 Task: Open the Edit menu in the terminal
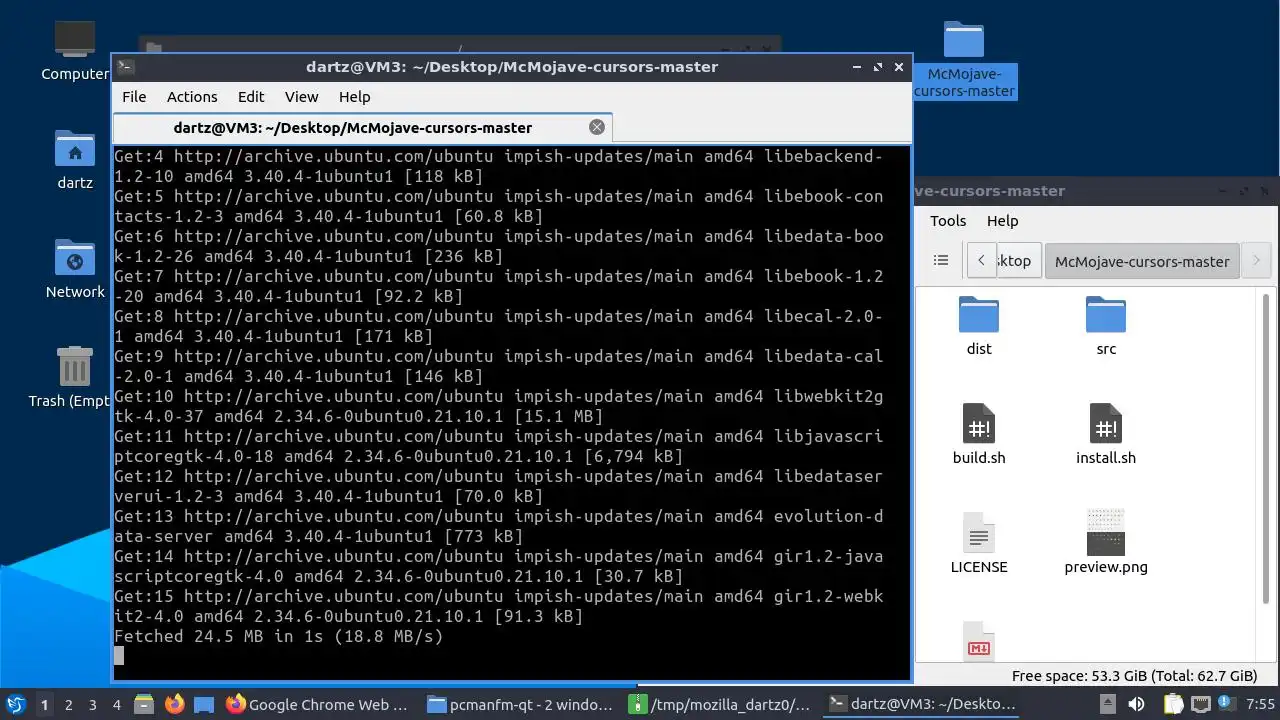click(x=251, y=97)
